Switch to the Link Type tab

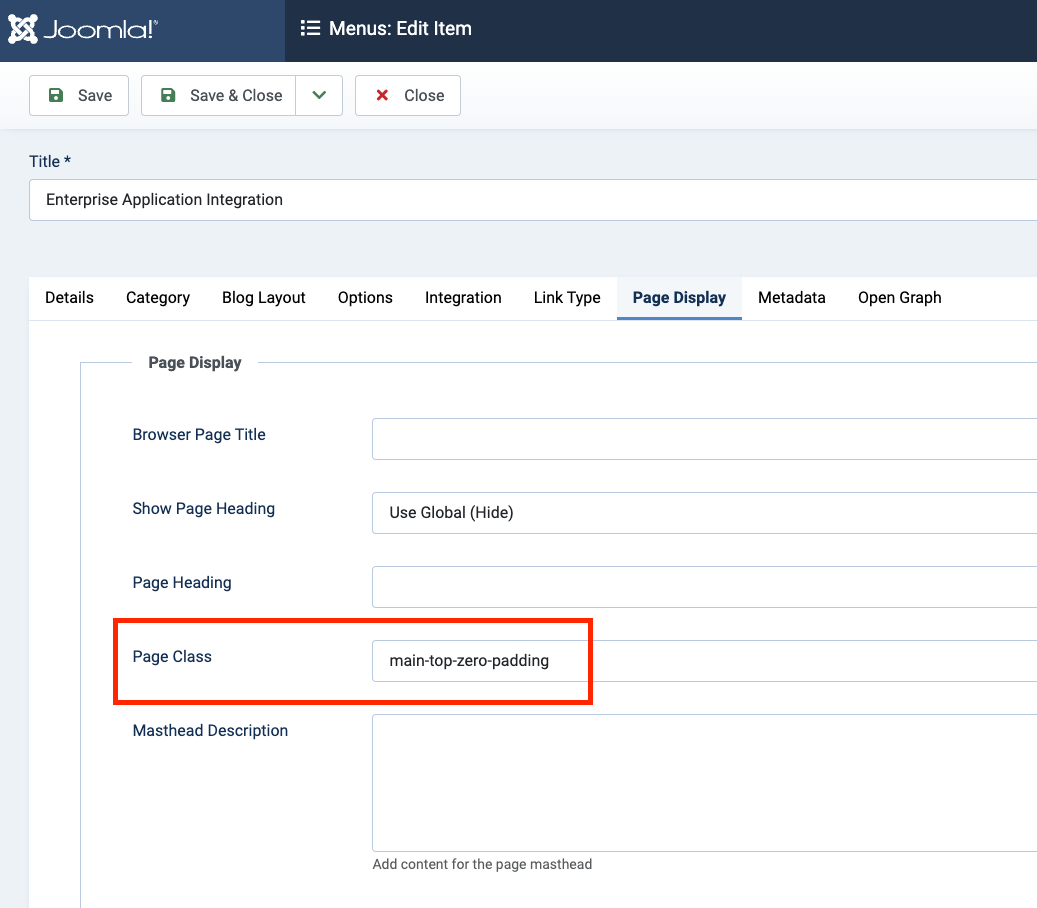pos(567,298)
